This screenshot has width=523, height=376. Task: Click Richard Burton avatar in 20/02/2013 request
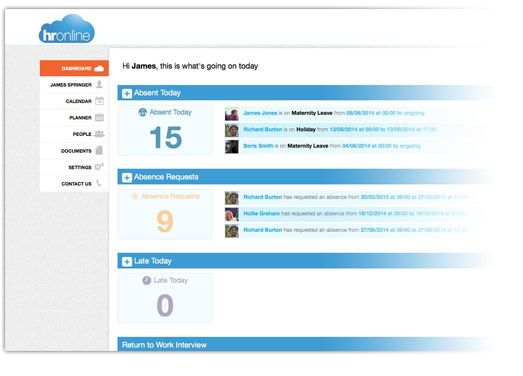tap(231, 198)
